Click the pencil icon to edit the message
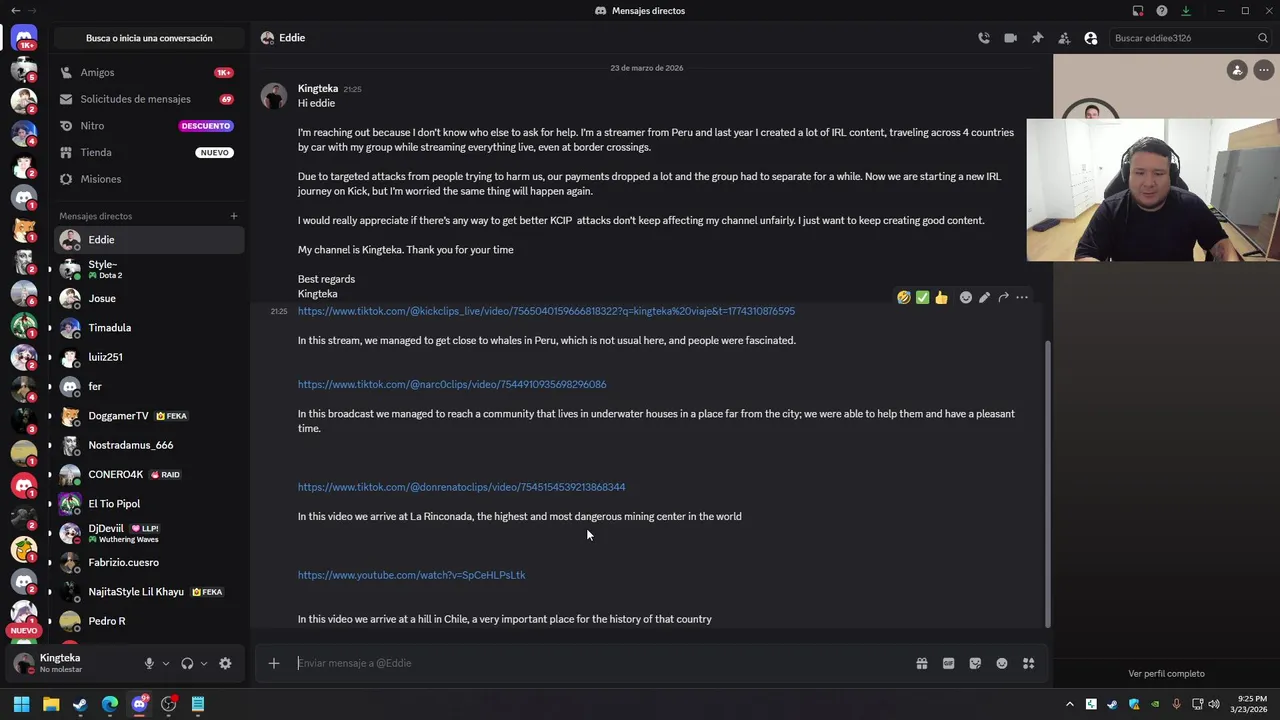The image size is (1280, 720). click(985, 297)
